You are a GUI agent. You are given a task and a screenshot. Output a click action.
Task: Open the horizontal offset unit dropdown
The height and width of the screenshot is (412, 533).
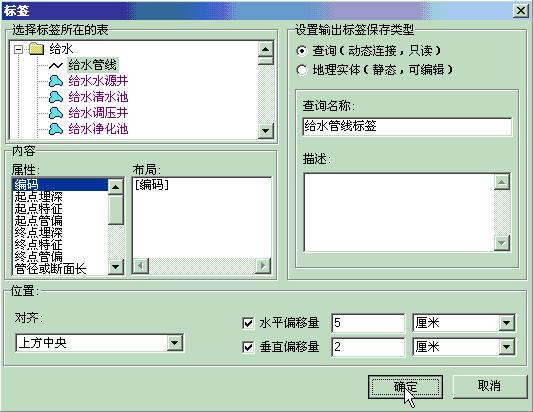[x=506, y=323]
